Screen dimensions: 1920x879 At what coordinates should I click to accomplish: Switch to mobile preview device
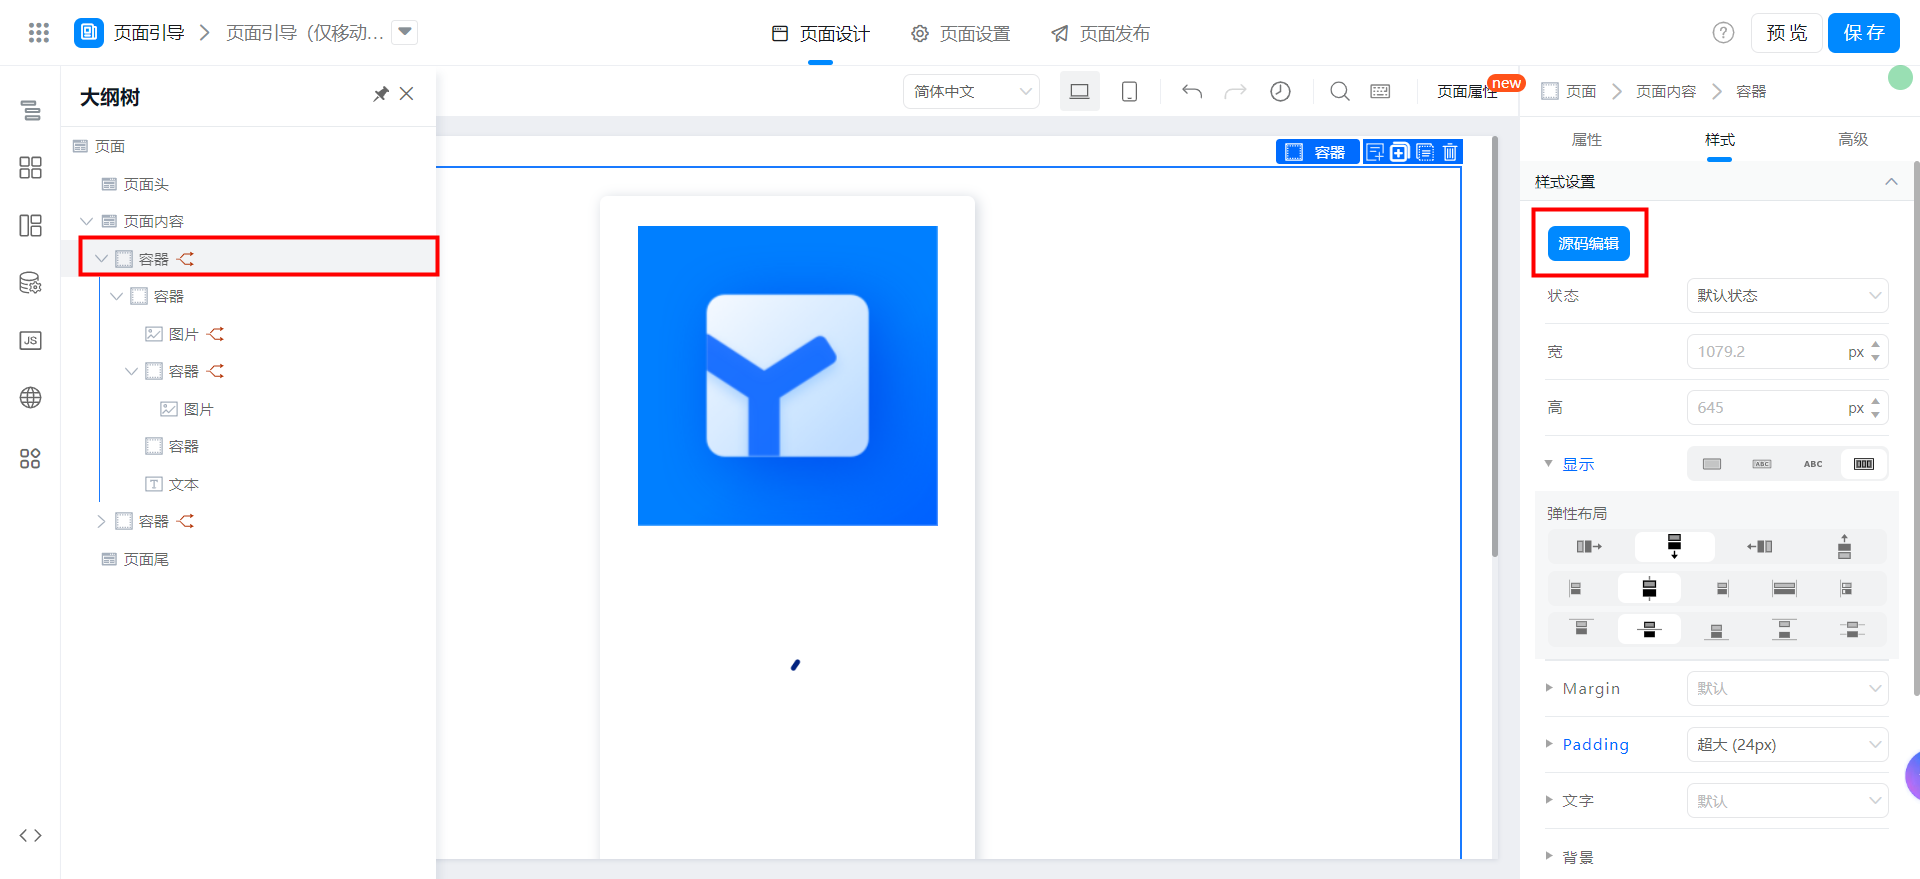(x=1130, y=91)
